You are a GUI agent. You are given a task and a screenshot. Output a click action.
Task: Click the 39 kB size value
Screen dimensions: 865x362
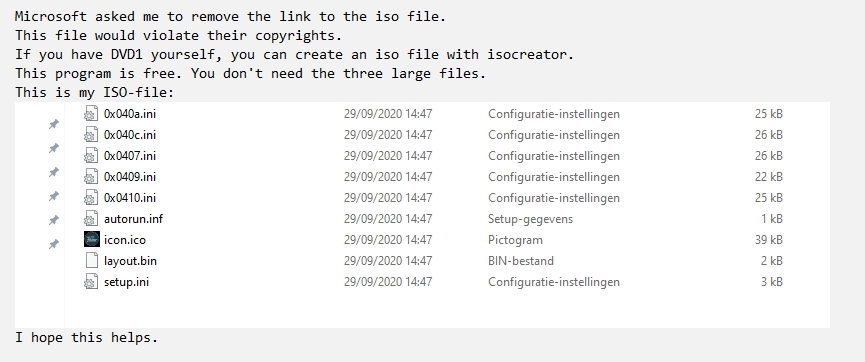coord(768,240)
